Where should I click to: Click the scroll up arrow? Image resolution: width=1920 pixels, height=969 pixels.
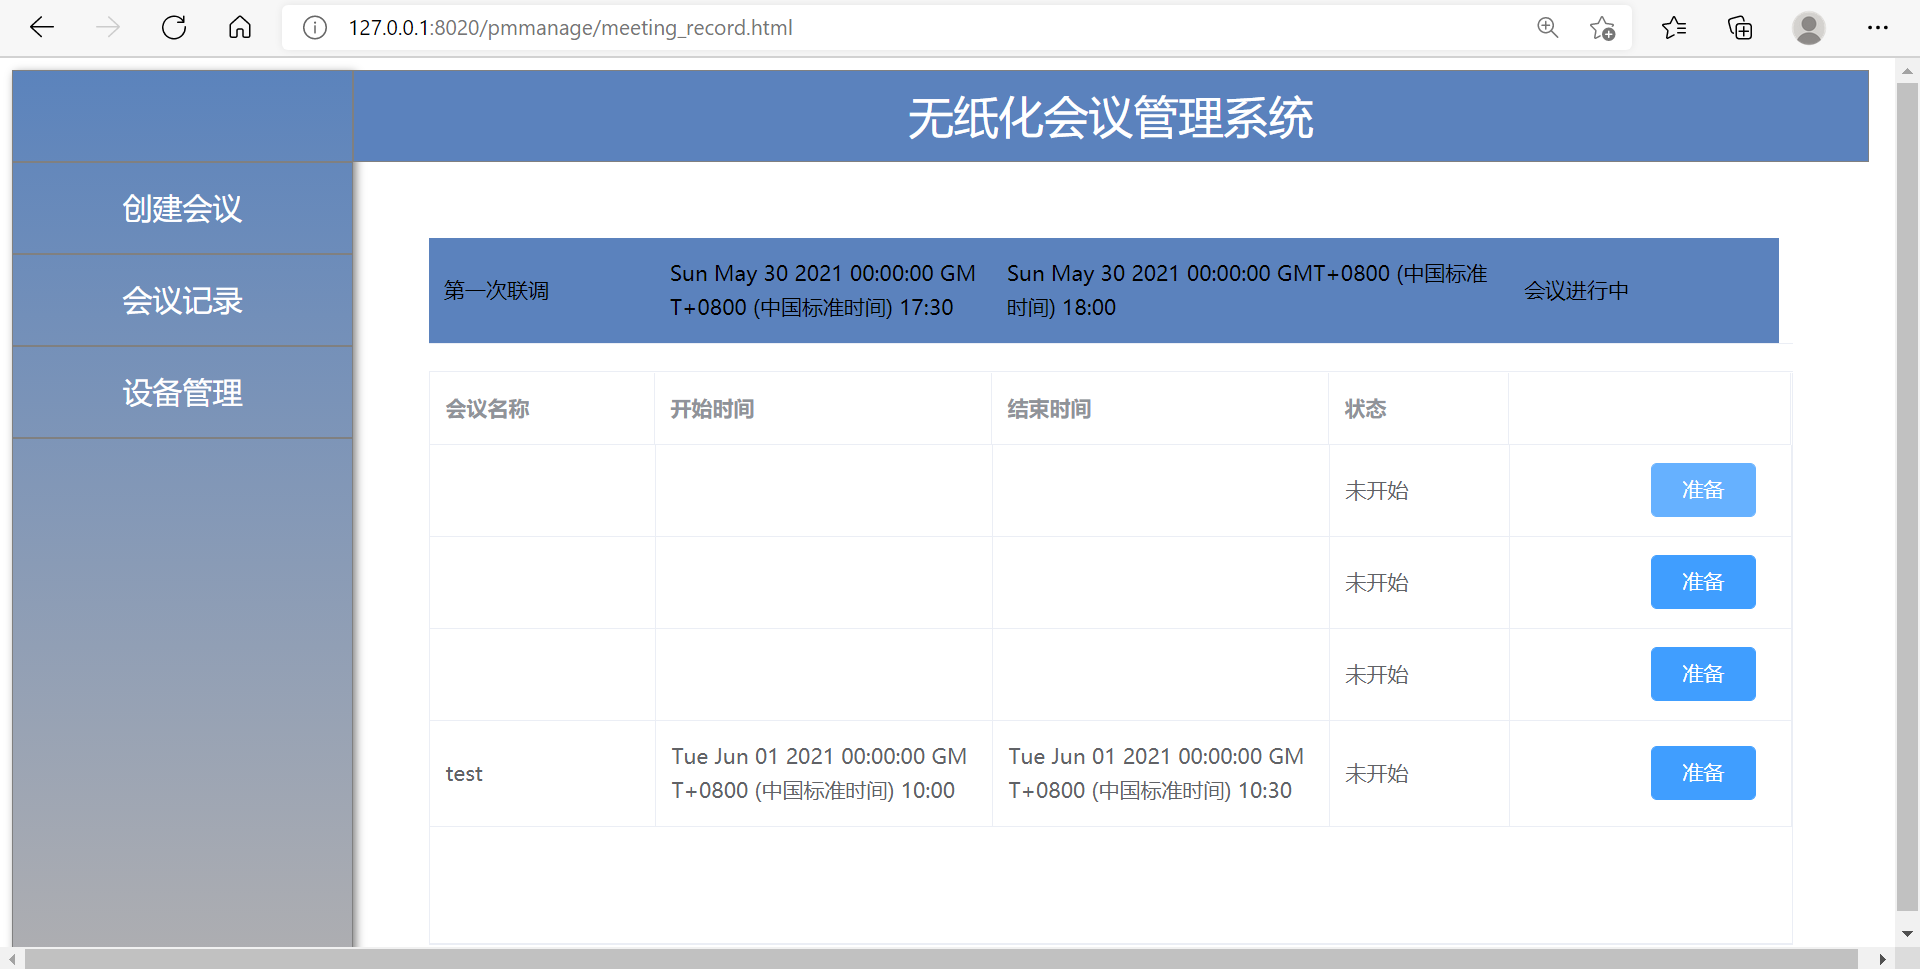pyautogui.click(x=1907, y=72)
